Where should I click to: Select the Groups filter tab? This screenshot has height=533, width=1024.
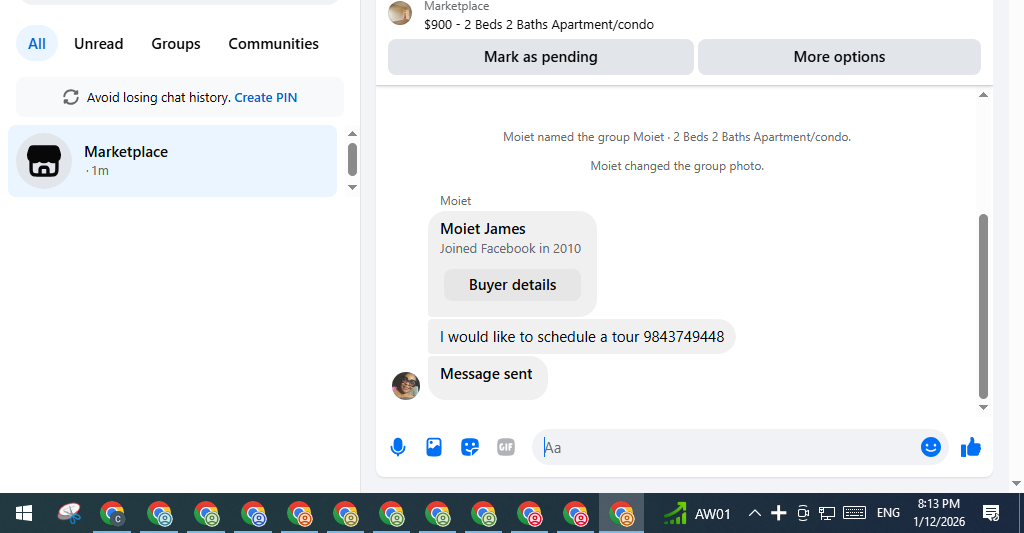(x=176, y=44)
